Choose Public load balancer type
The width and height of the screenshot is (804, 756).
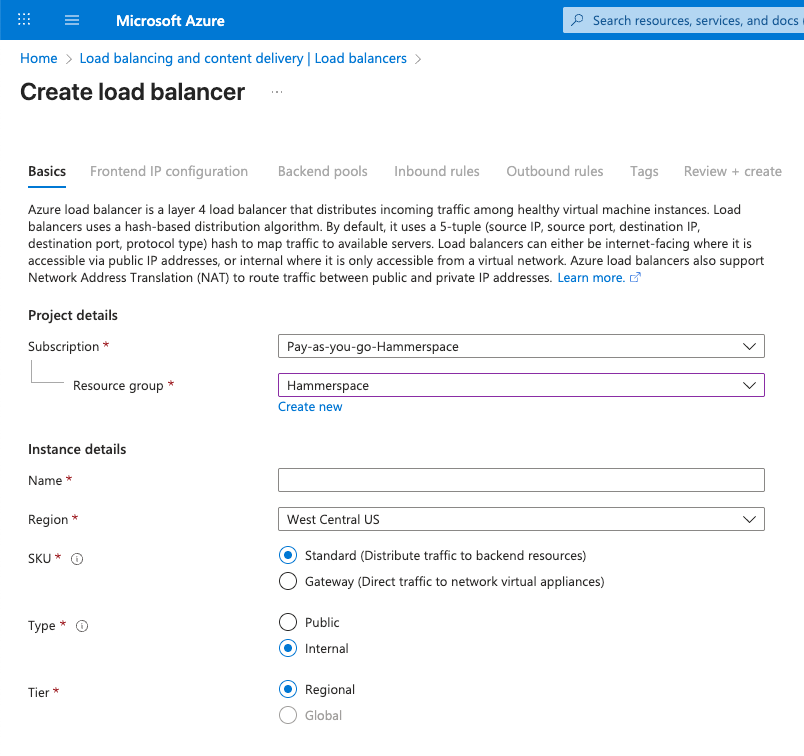coord(288,622)
